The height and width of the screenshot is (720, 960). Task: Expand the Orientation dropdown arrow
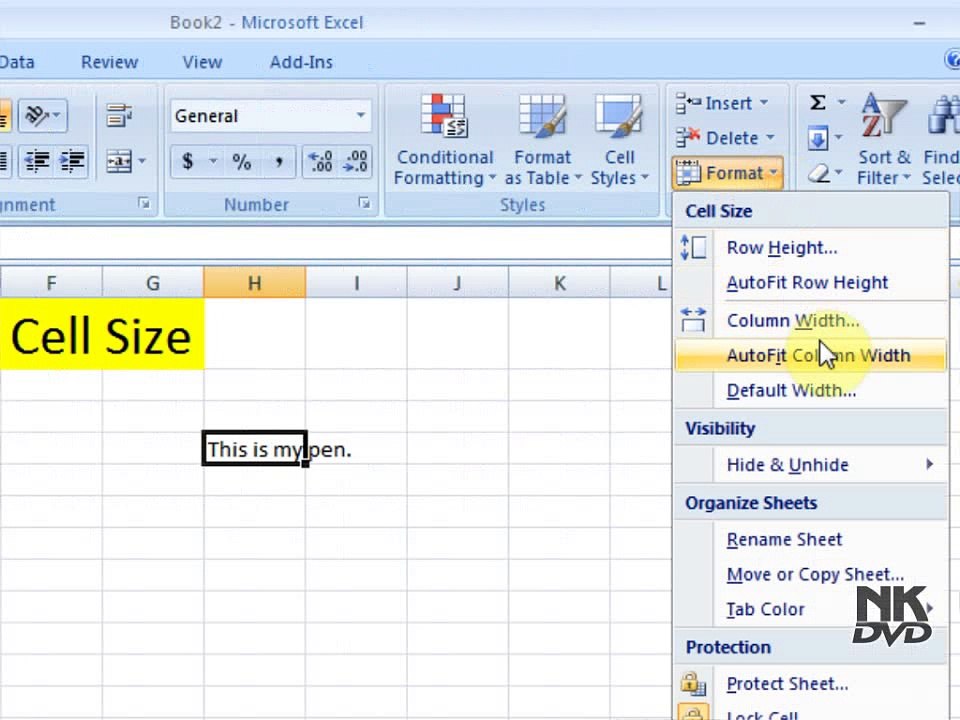click(56, 115)
